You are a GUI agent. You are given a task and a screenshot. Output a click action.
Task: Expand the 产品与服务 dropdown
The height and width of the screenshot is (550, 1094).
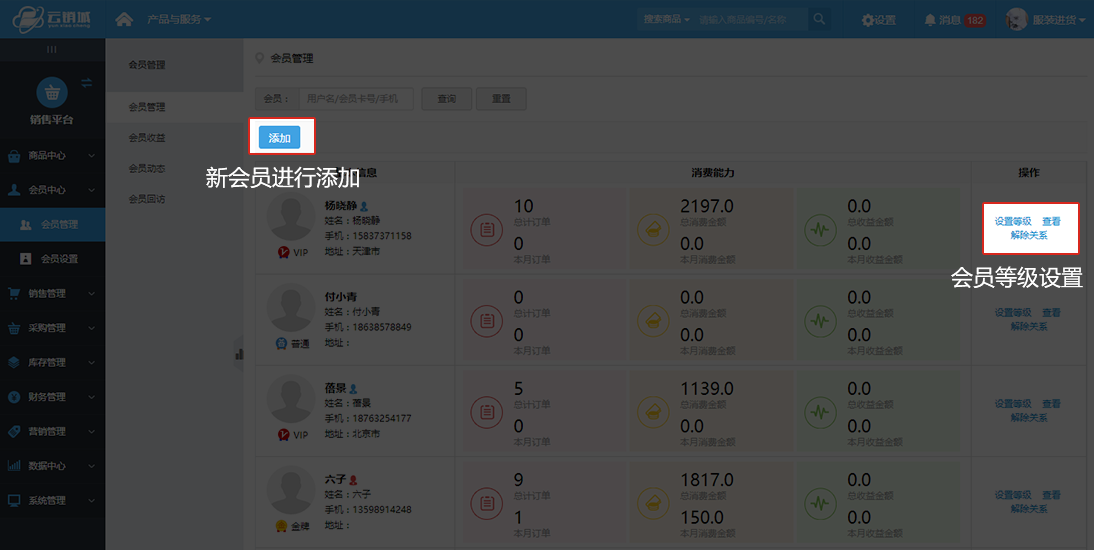pos(178,19)
